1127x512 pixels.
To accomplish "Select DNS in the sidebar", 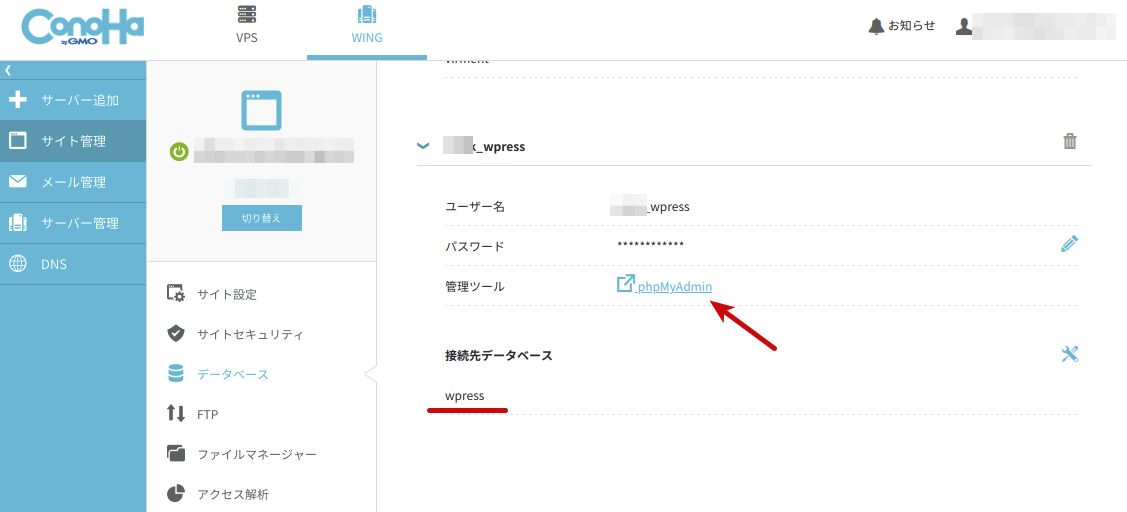I will (73, 264).
